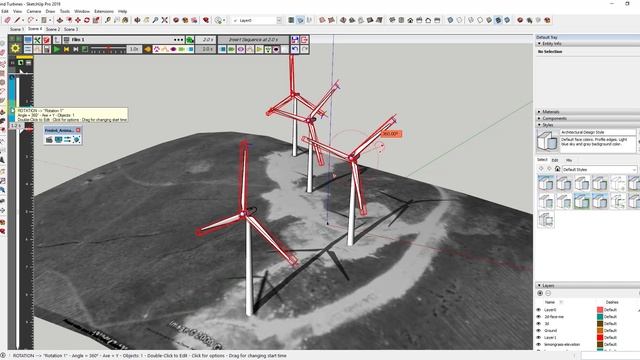640x360 pixels.
Task: Select the Eraser tool in top toolbar
Action: (7, 20)
